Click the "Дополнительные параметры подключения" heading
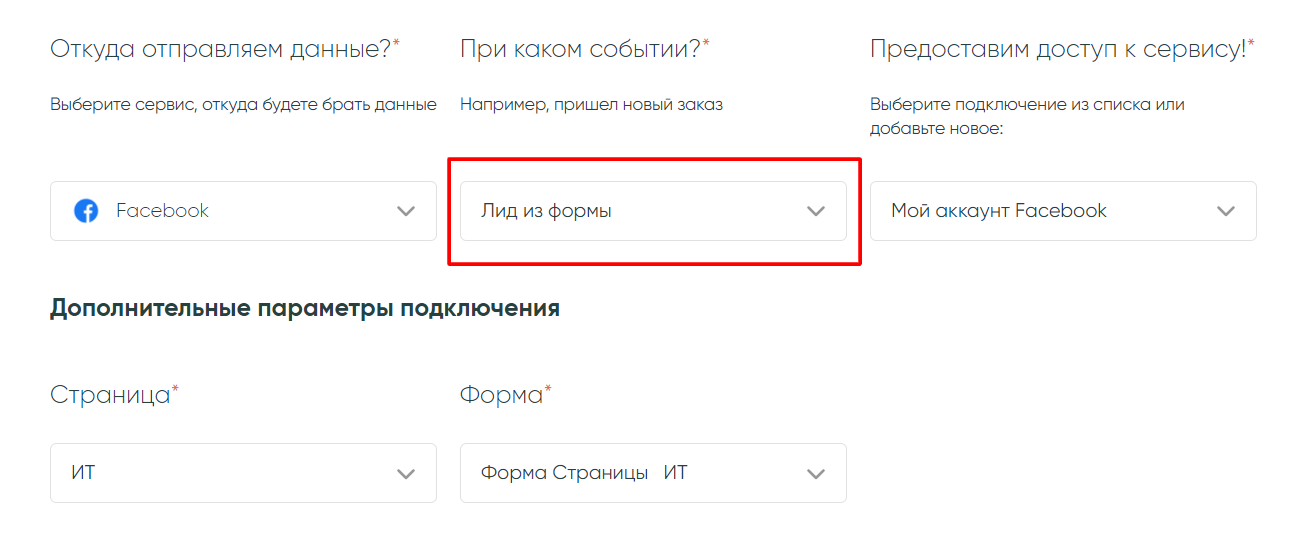Image resolution: width=1309 pixels, height=545 pixels. point(304,308)
